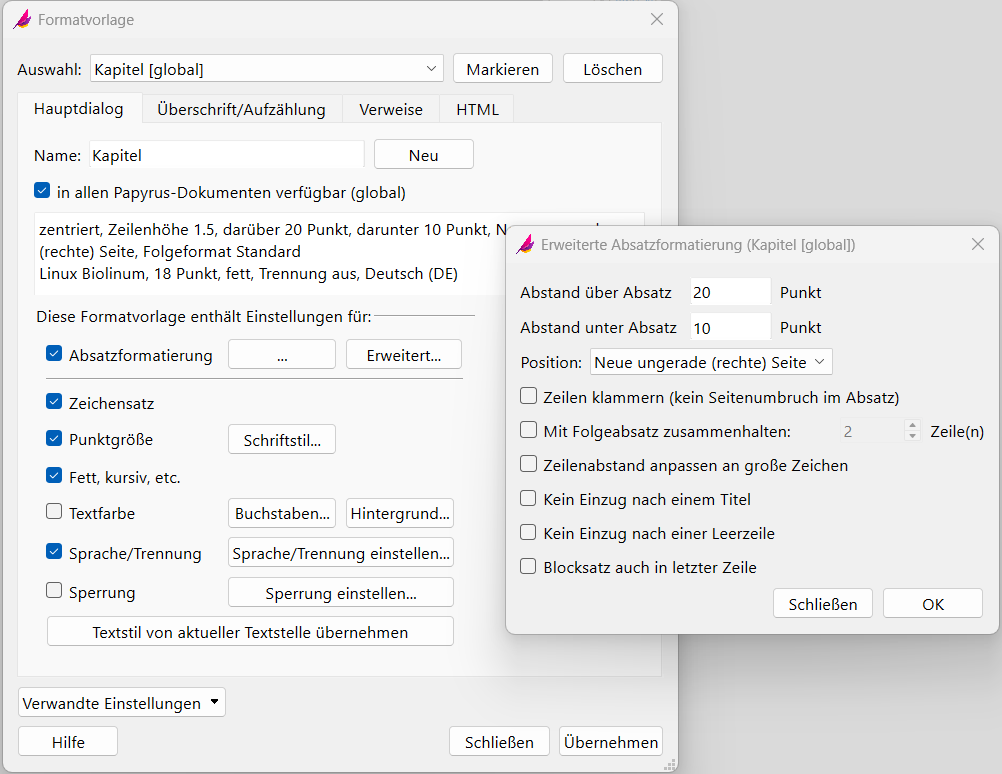
Task: Select the HTML tab
Action: pos(477,109)
